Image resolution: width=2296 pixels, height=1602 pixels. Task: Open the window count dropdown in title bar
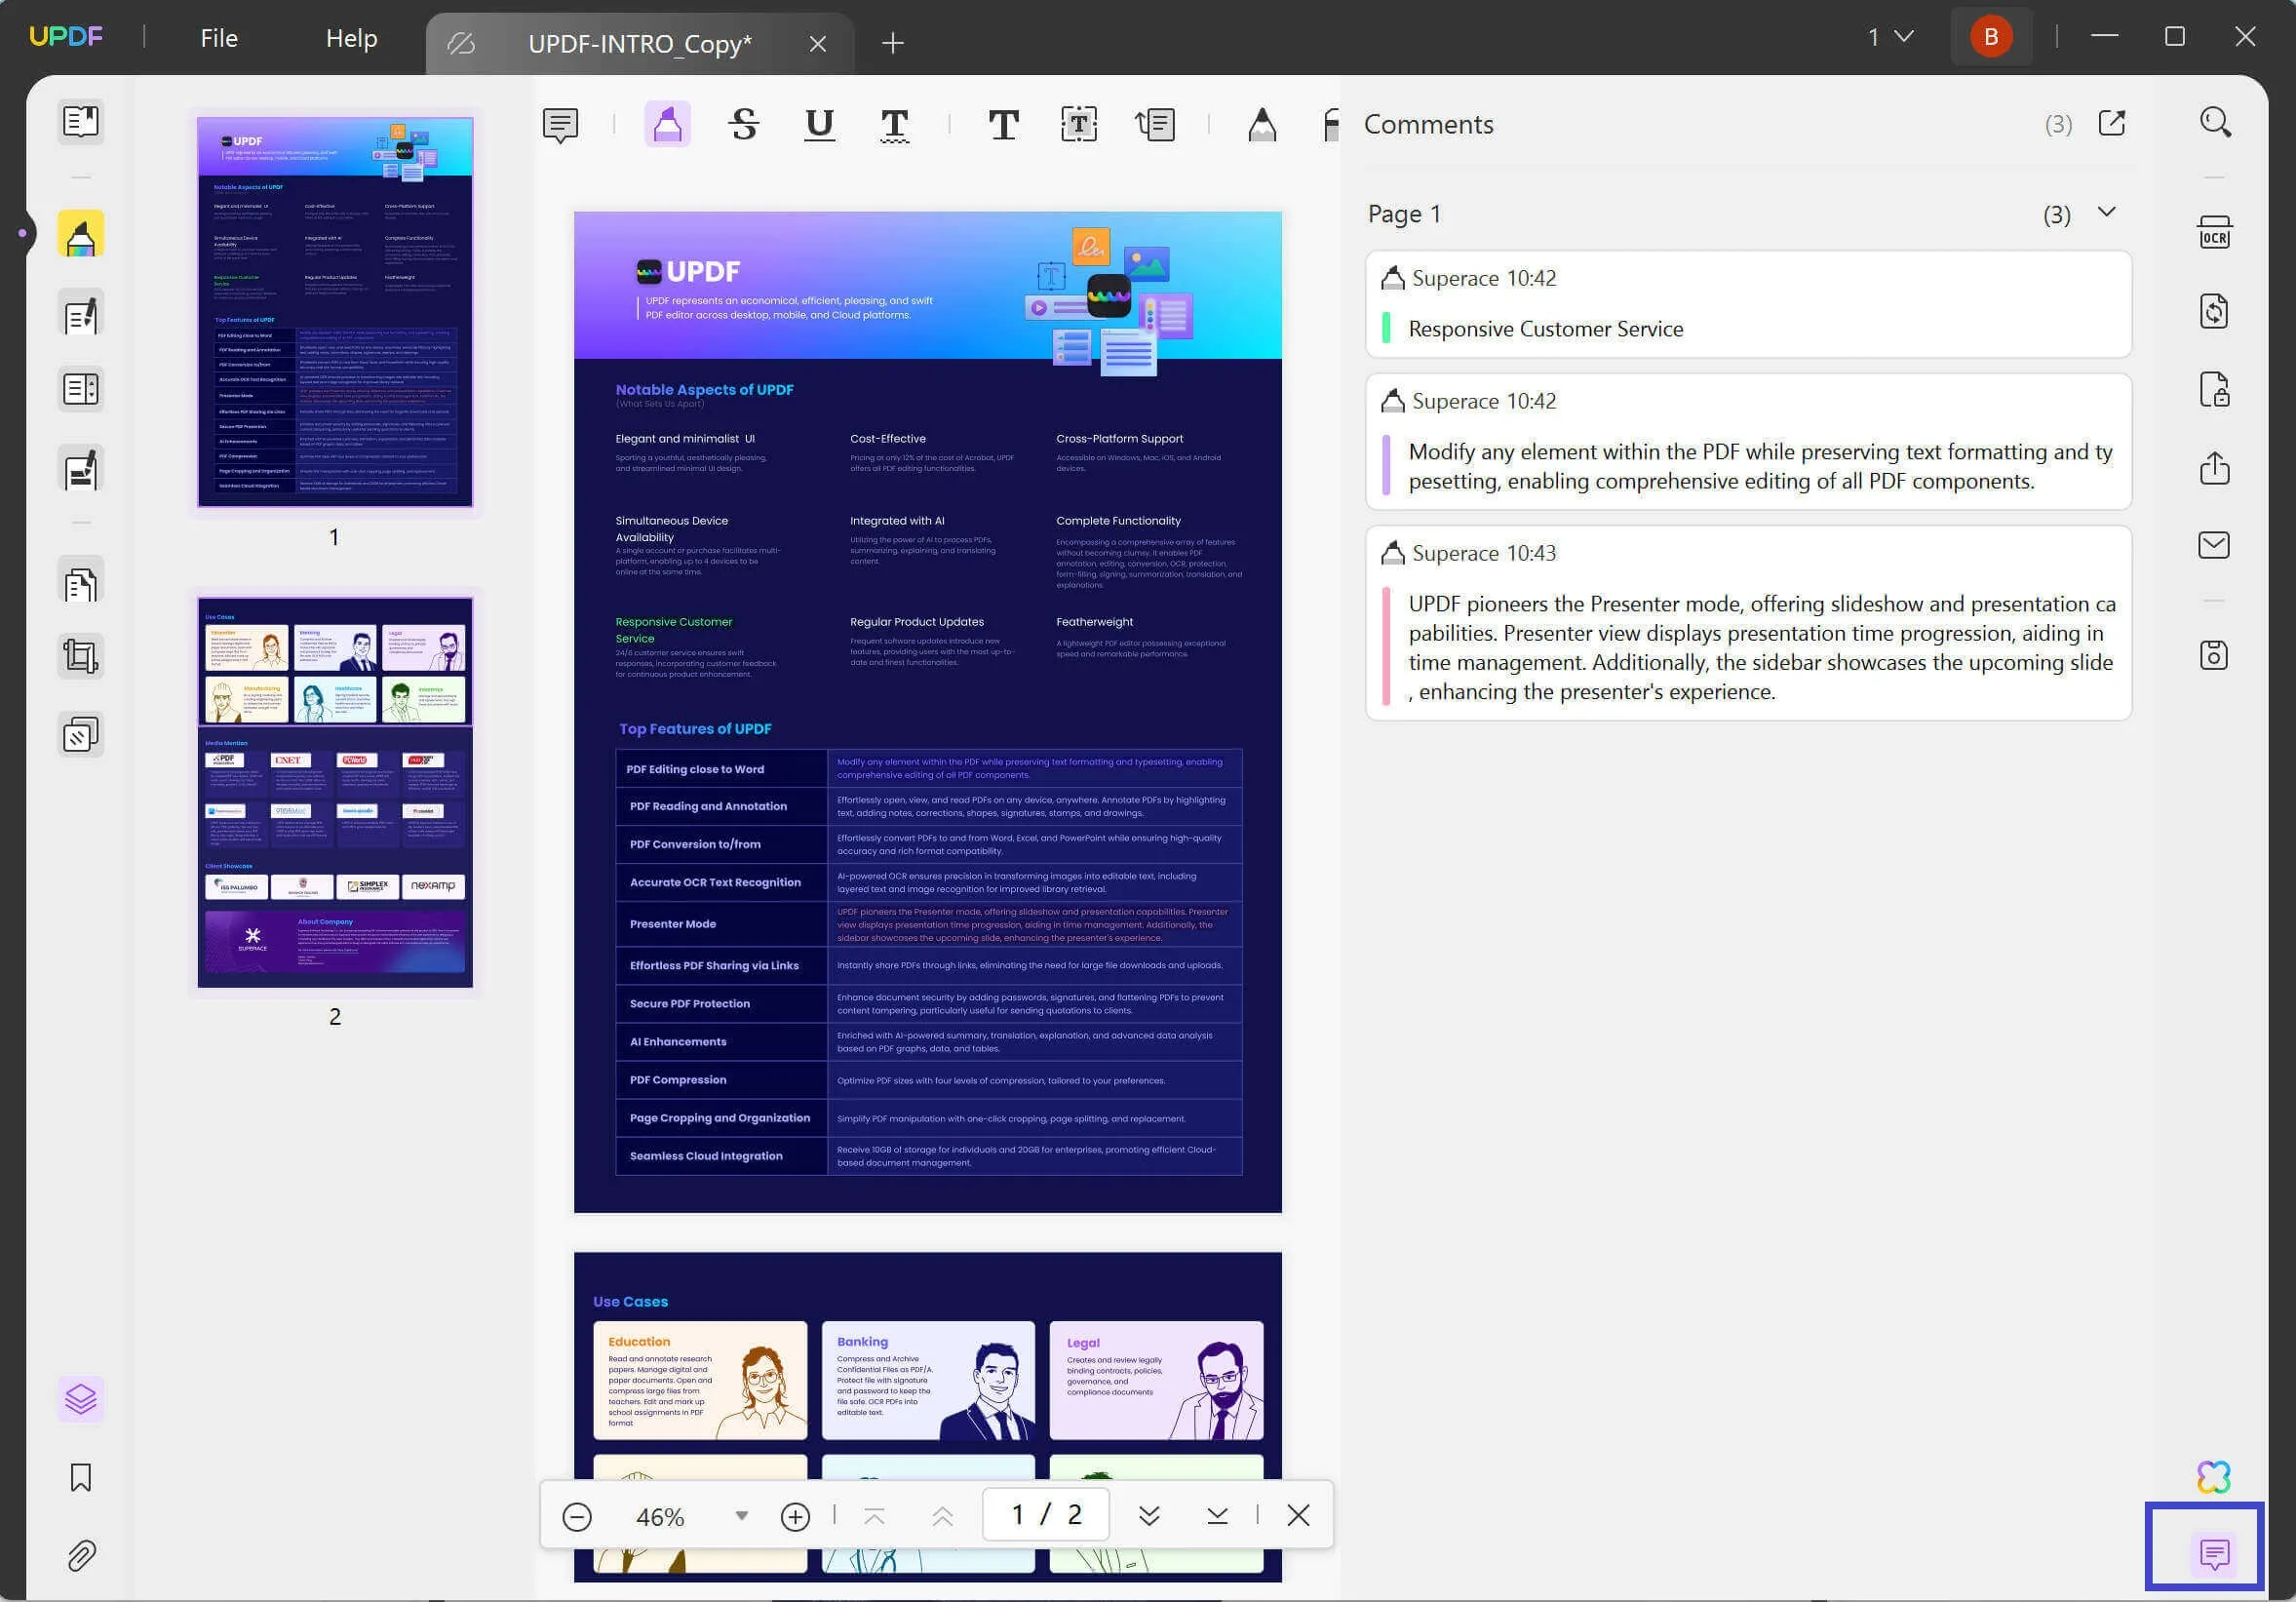point(1890,37)
